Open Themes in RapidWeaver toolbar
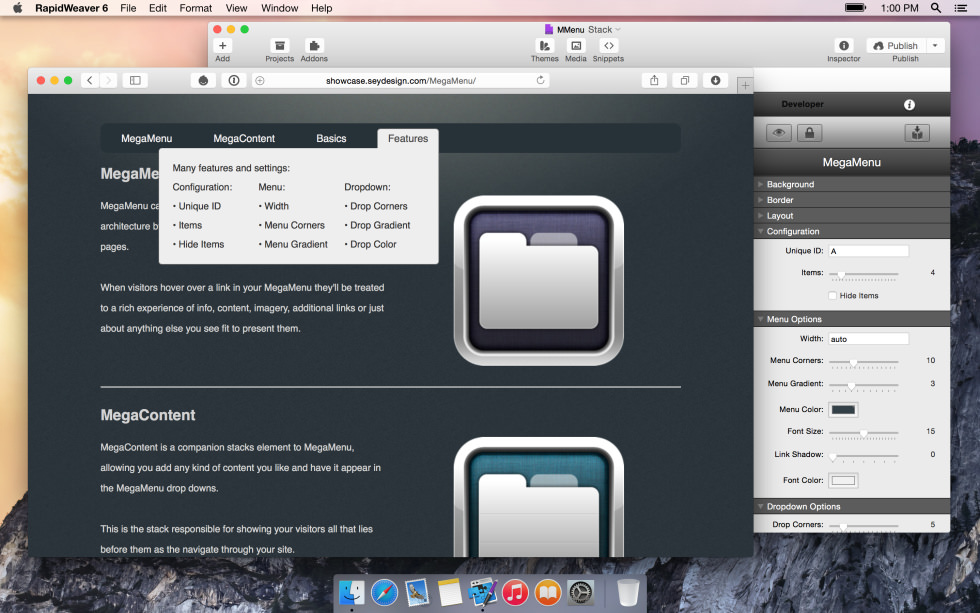This screenshot has width=980, height=613. [x=544, y=46]
